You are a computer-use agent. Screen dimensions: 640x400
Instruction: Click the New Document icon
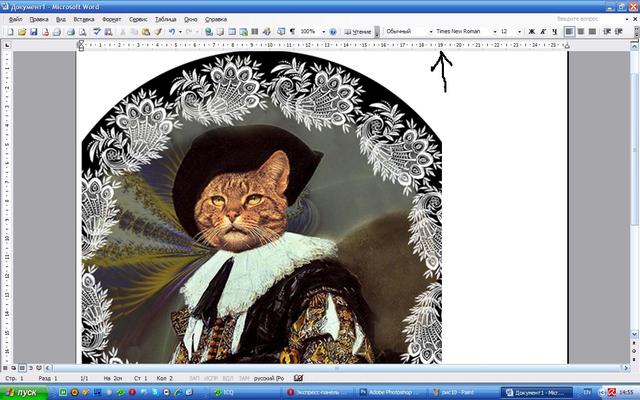pos(8,32)
